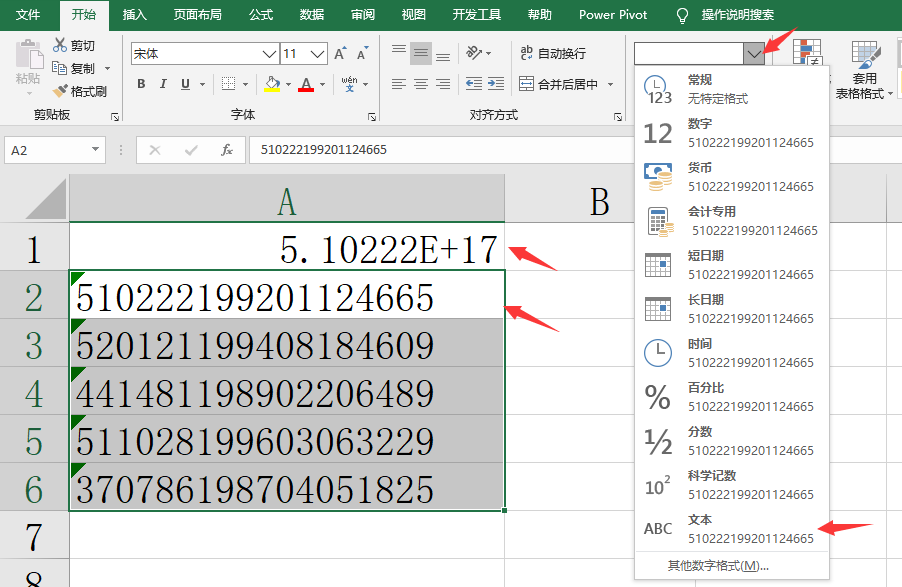Toggle italic formatting
This screenshot has height=587, width=902.
click(x=163, y=84)
